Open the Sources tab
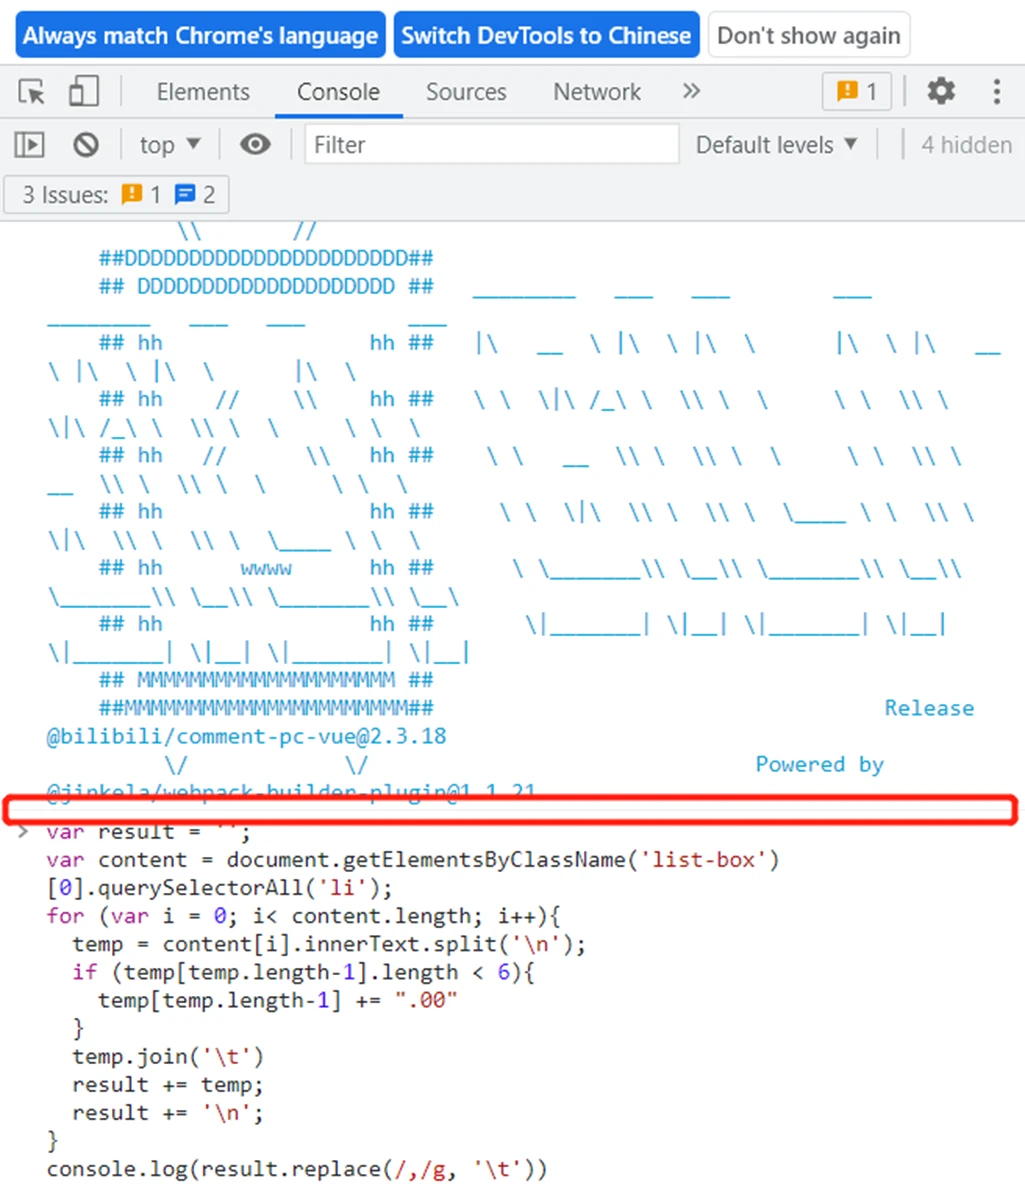 click(466, 92)
